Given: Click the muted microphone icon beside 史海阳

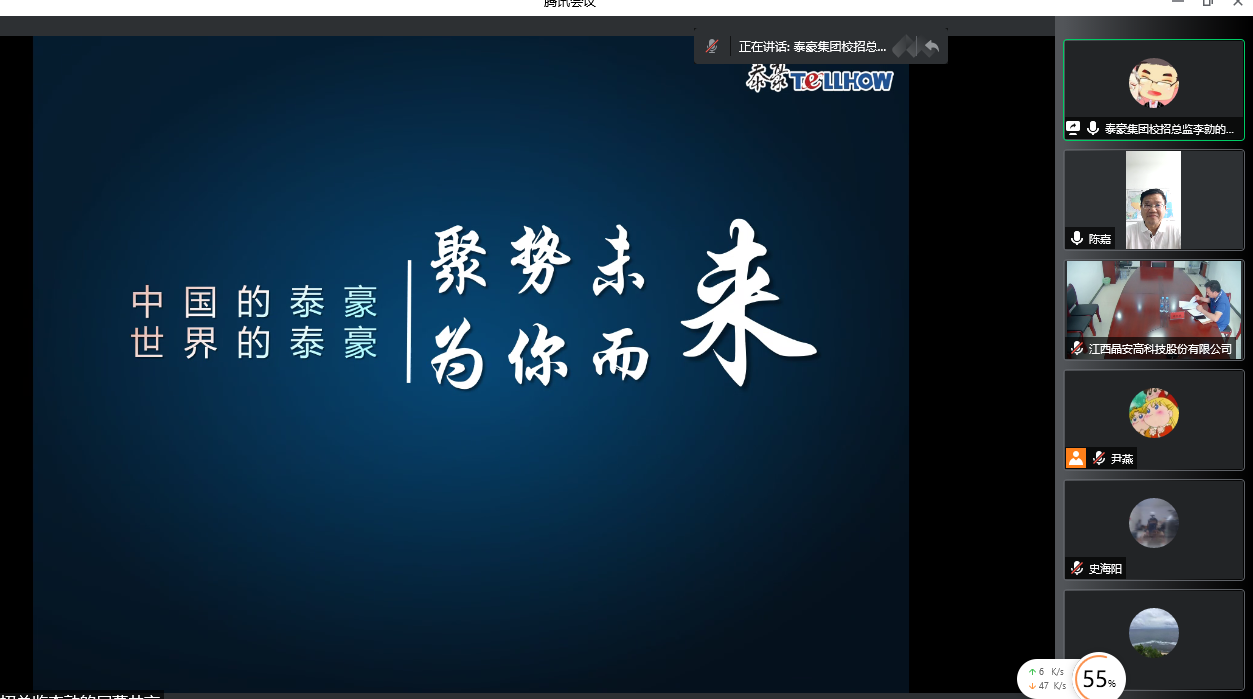Looking at the screenshot, I should [1077, 568].
